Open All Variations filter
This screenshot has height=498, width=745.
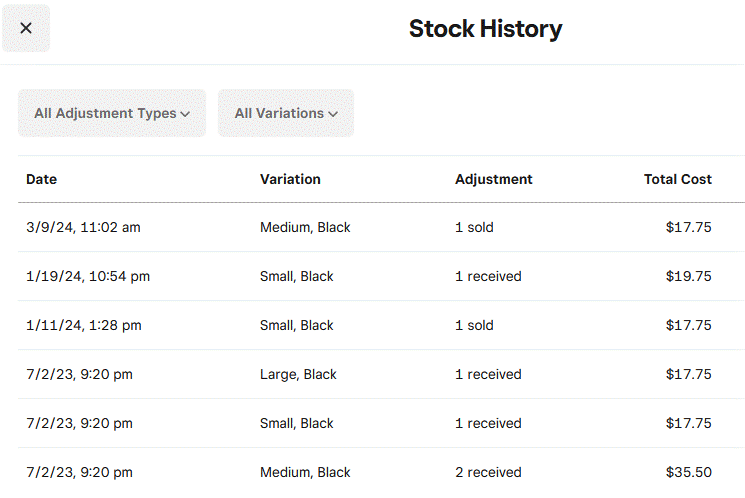tap(286, 113)
